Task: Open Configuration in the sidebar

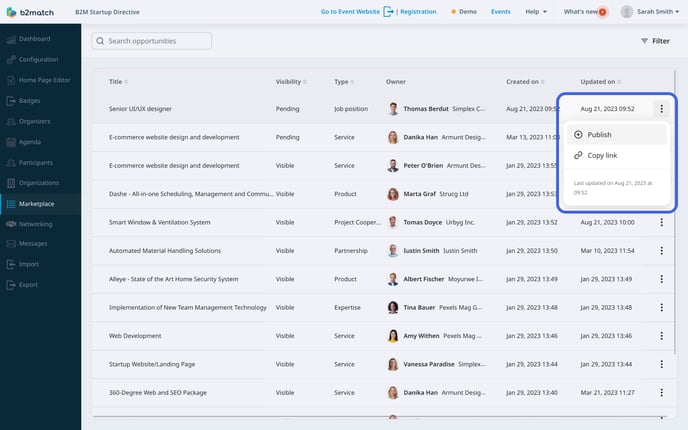Action: [32, 59]
